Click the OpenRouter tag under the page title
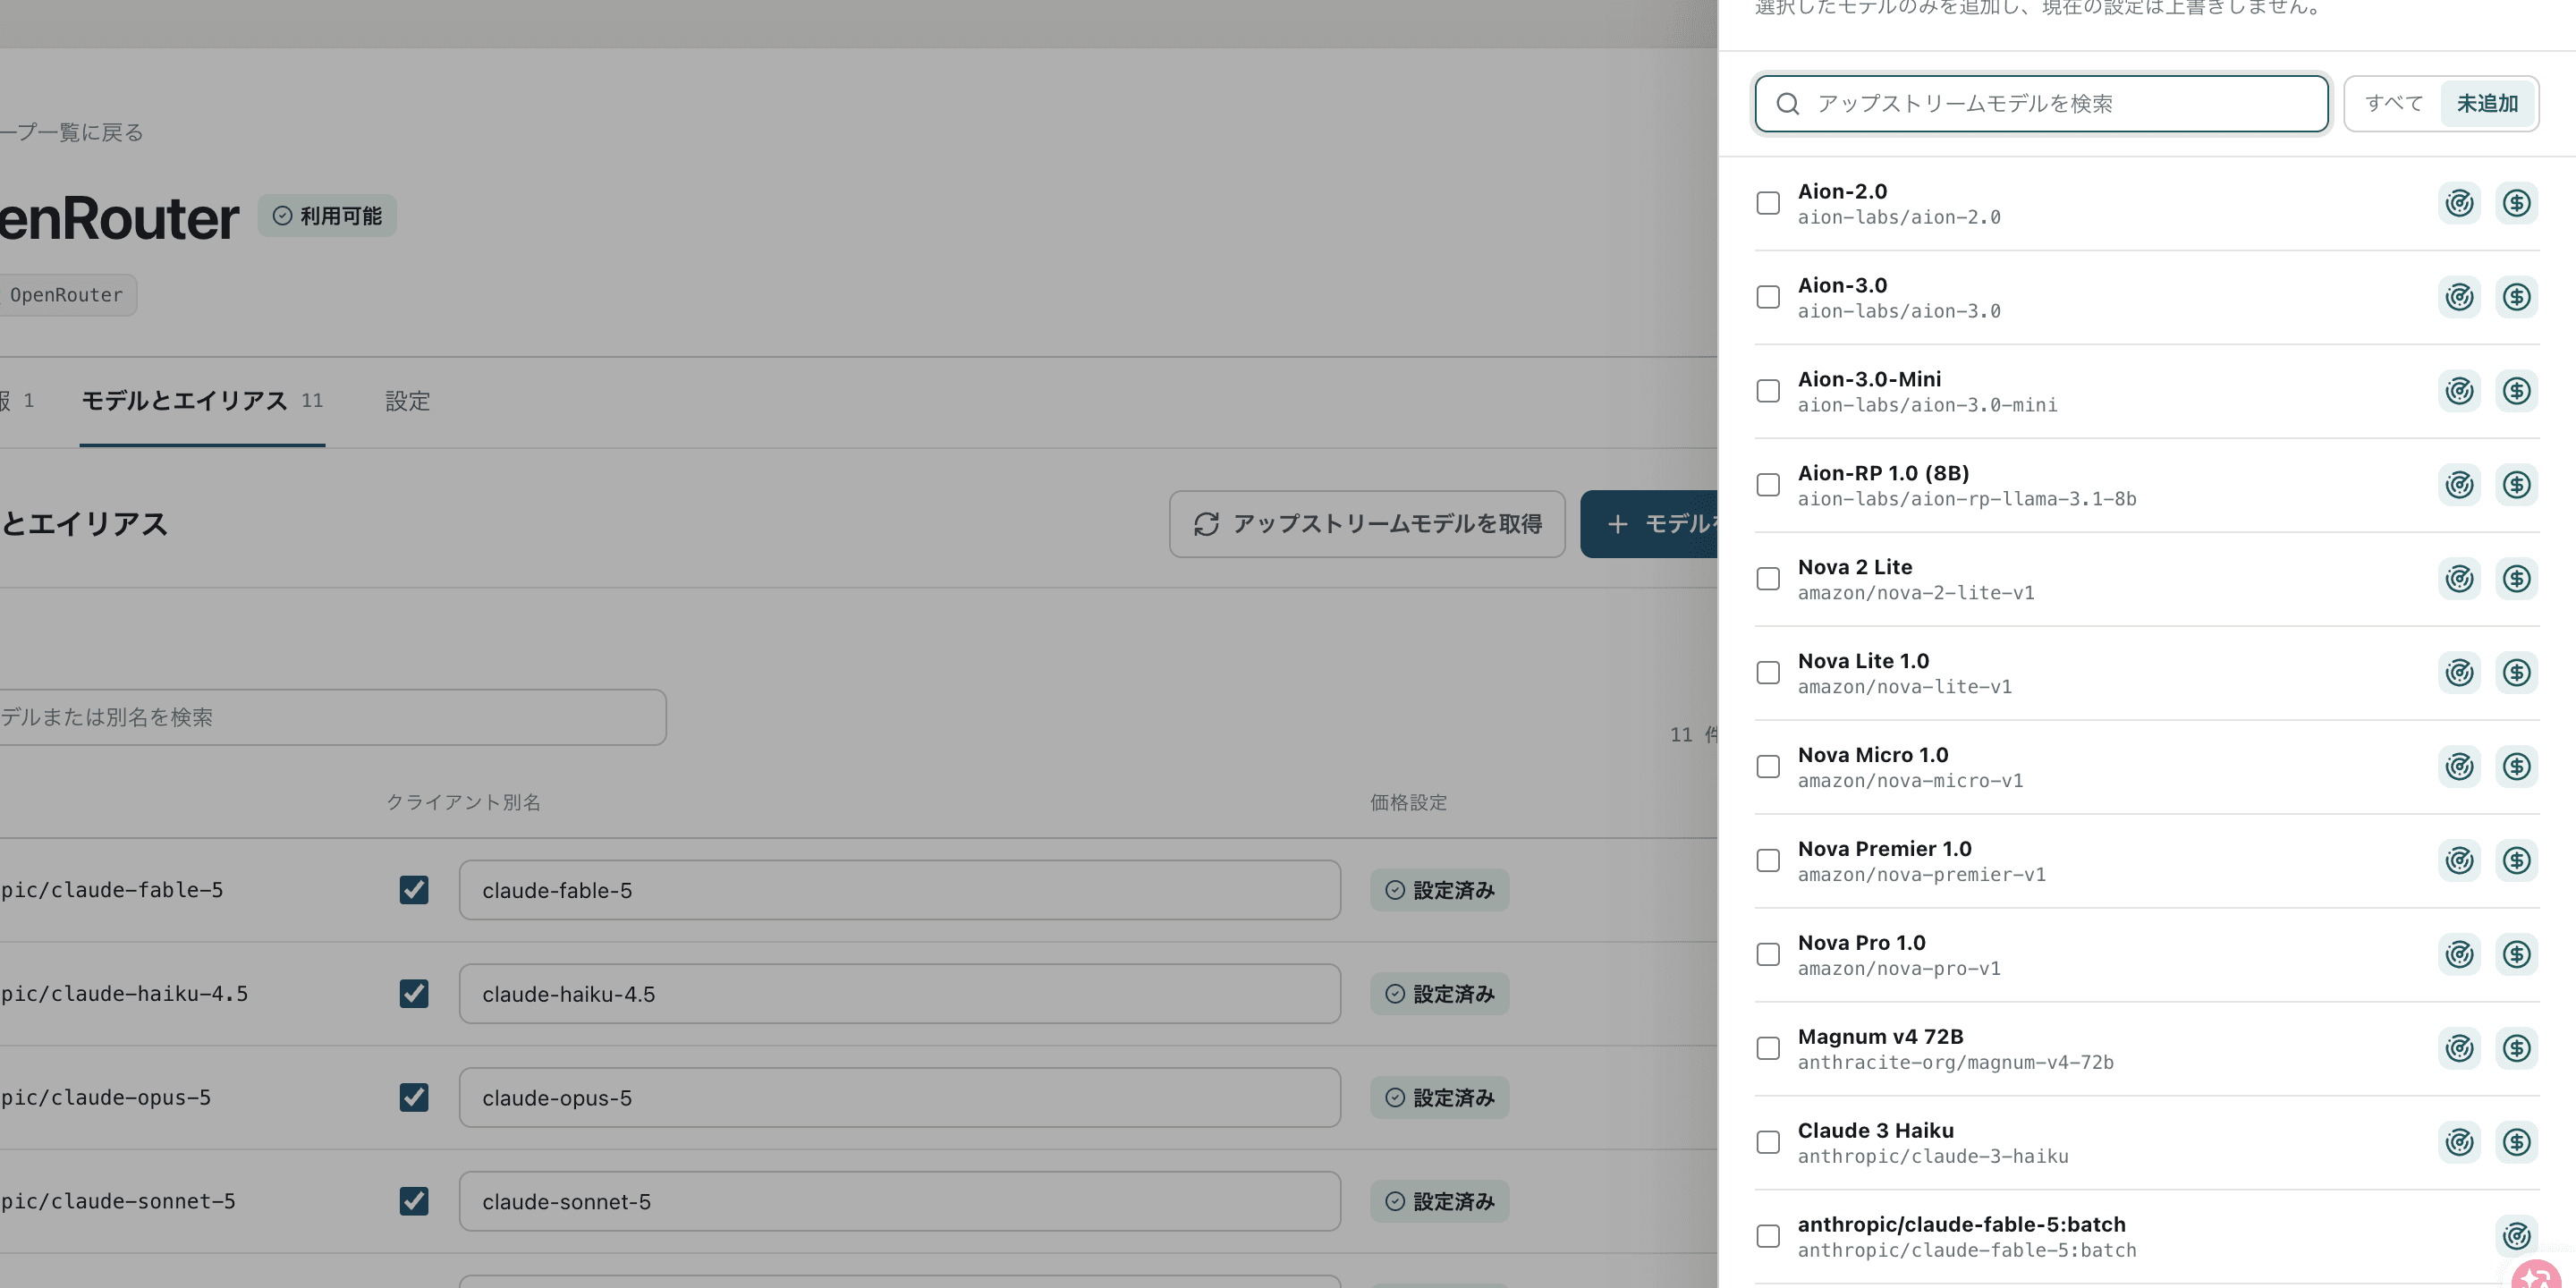Screen dimensions: 2576x1288 (67, 295)
